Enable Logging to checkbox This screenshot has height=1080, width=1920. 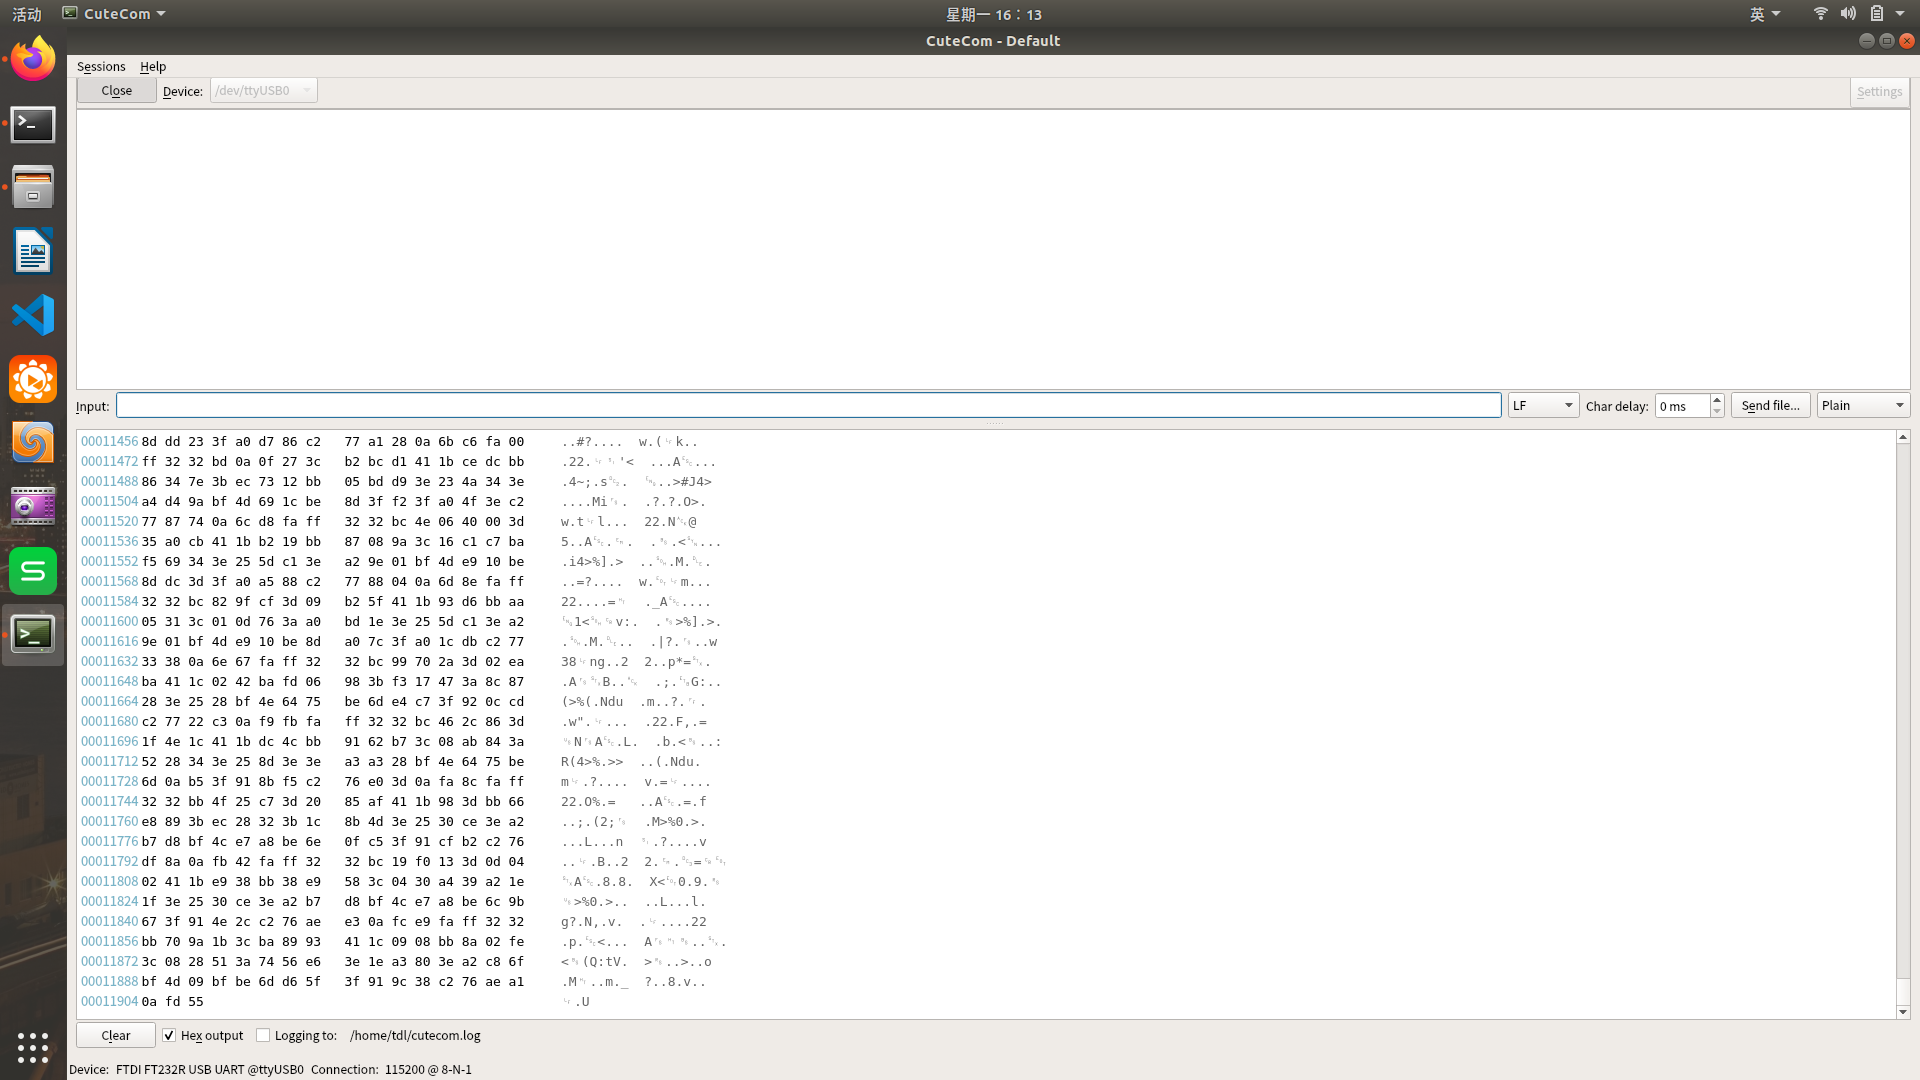(264, 1034)
